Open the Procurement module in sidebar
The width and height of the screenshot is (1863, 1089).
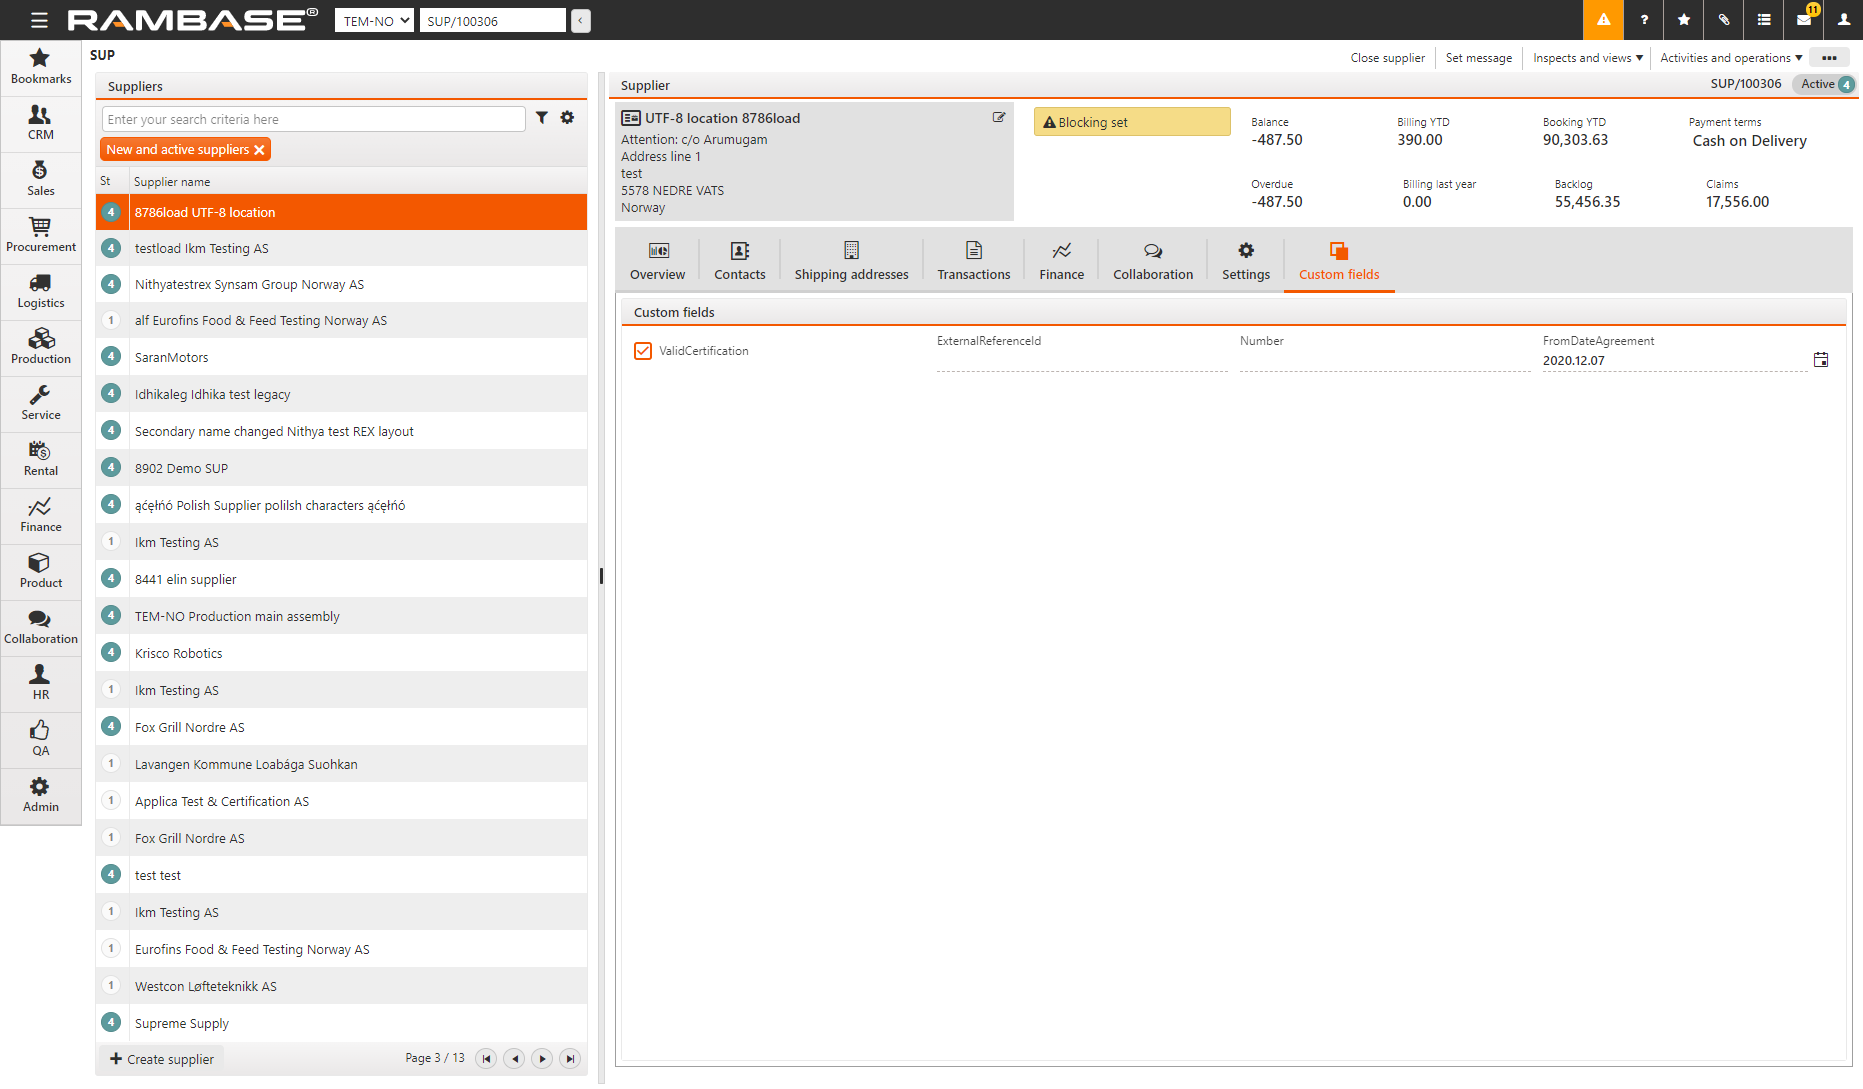coord(40,235)
